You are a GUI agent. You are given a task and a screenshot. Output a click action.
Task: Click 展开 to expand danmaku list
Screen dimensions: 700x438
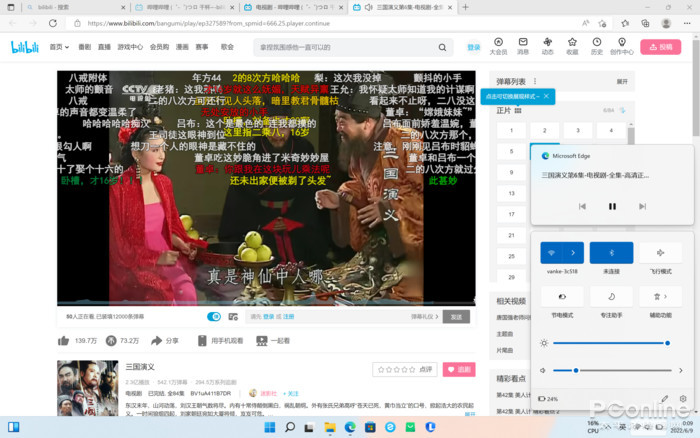[622, 82]
